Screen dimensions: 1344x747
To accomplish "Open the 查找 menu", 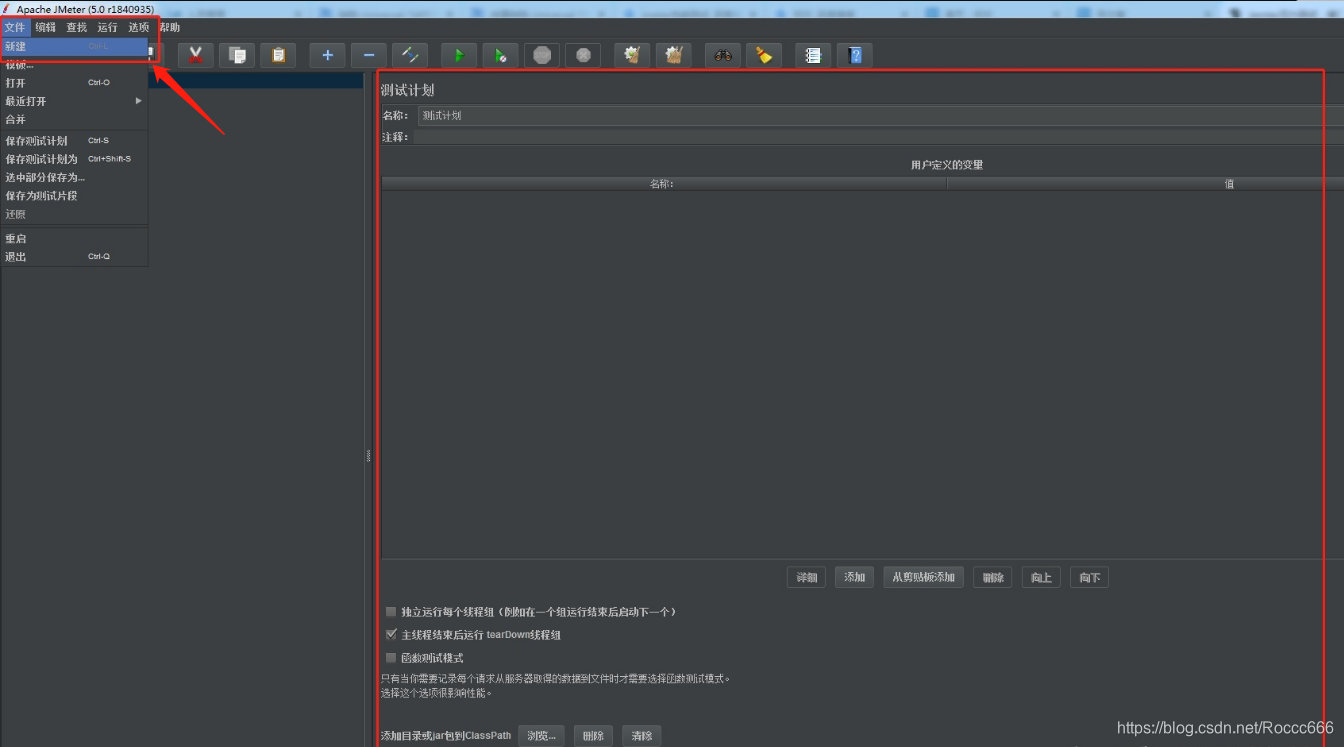I will pyautogui.click(x=76, y=27).
